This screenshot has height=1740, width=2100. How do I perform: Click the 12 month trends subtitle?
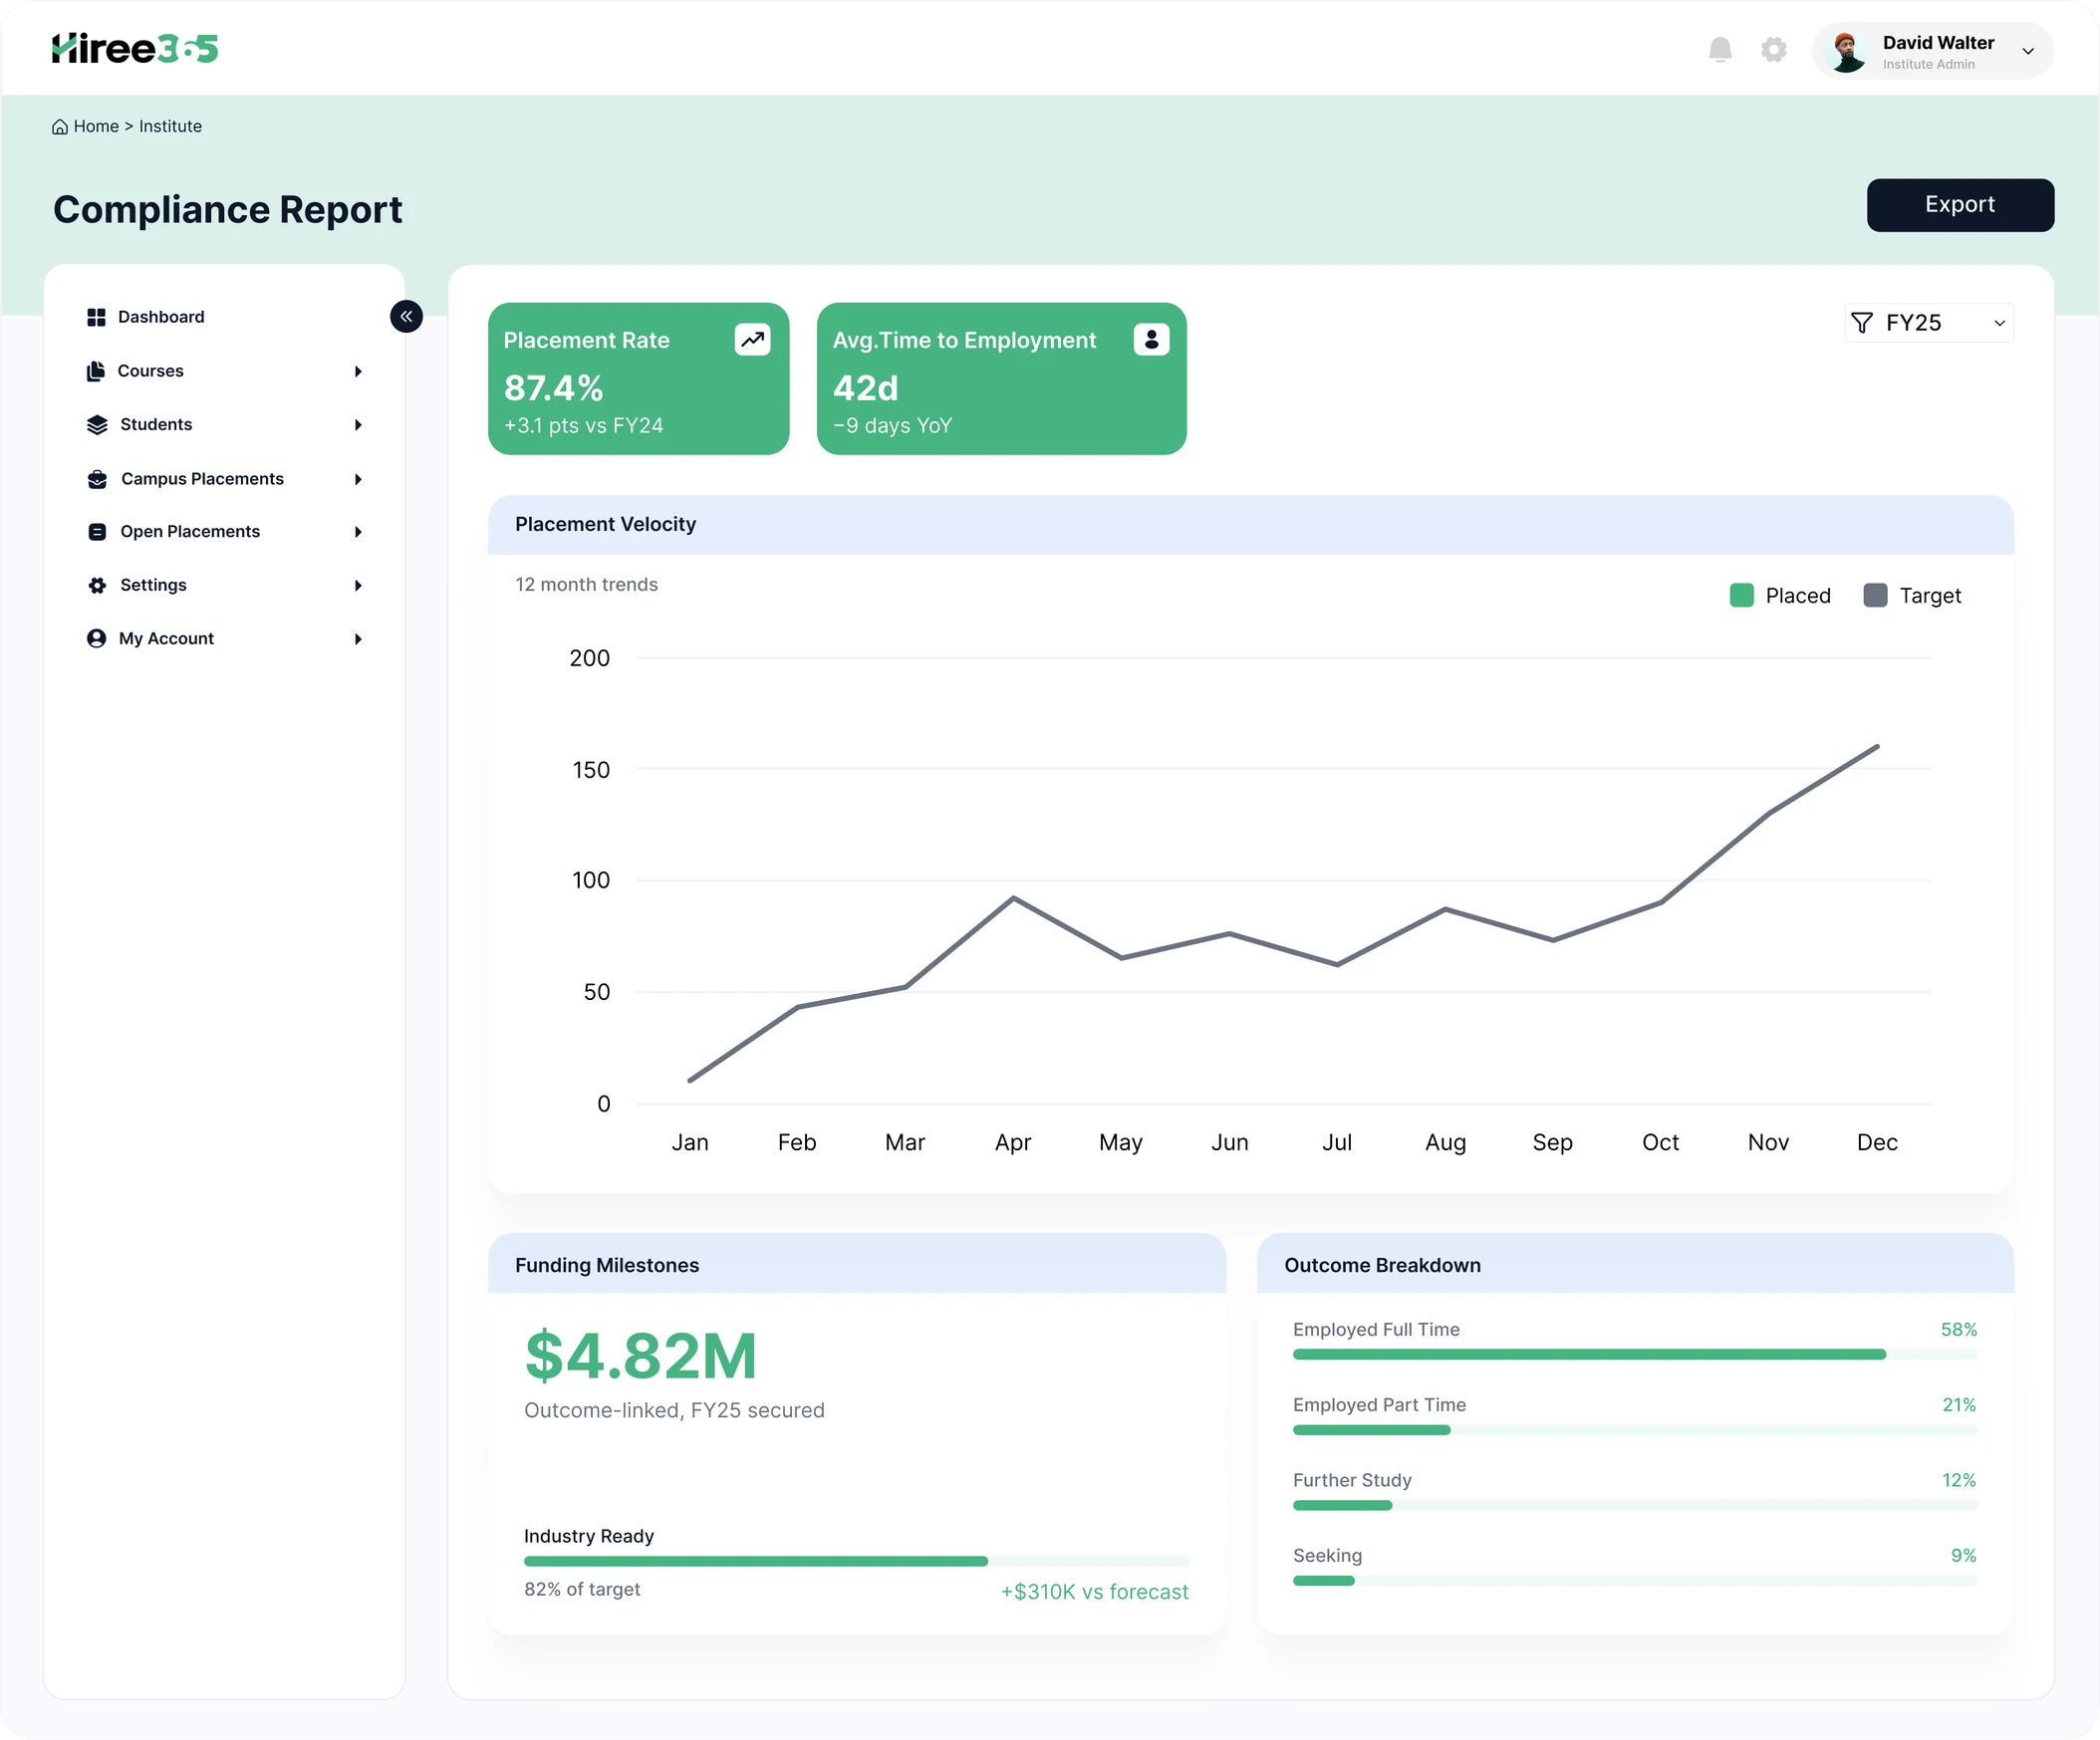tap(587, 585)
